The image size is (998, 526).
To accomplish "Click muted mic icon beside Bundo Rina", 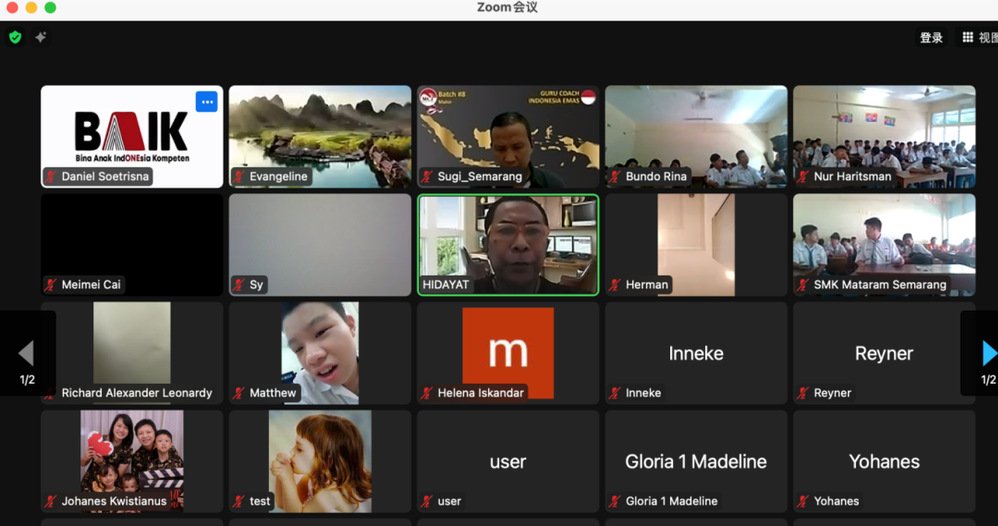I will click(615, 176).
